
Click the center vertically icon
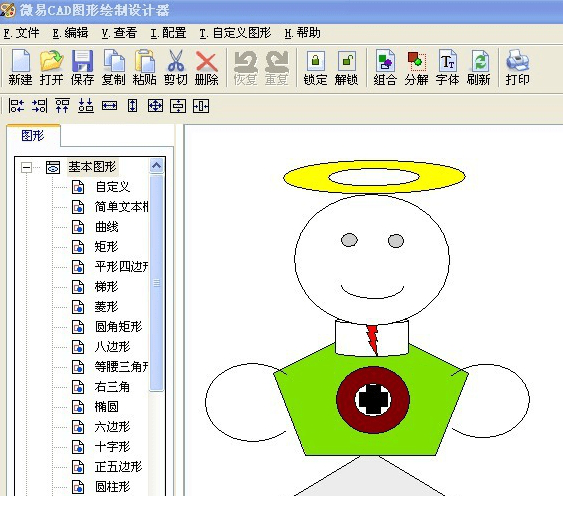coord(178,106)
